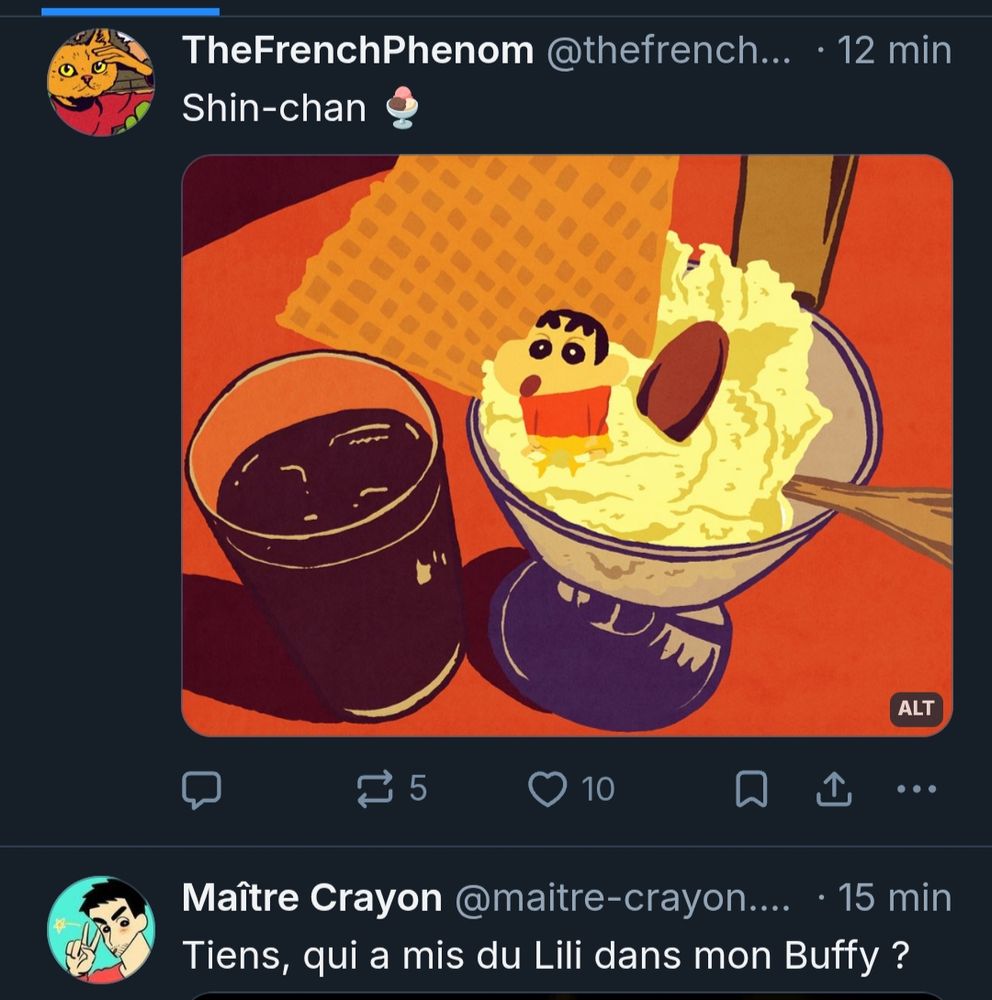Visit the @thefrench... handle

669,50
